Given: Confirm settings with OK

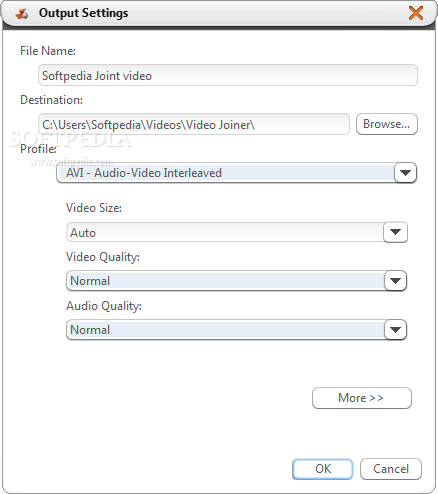Looking at the screenshot, I should tap(323, 469).
